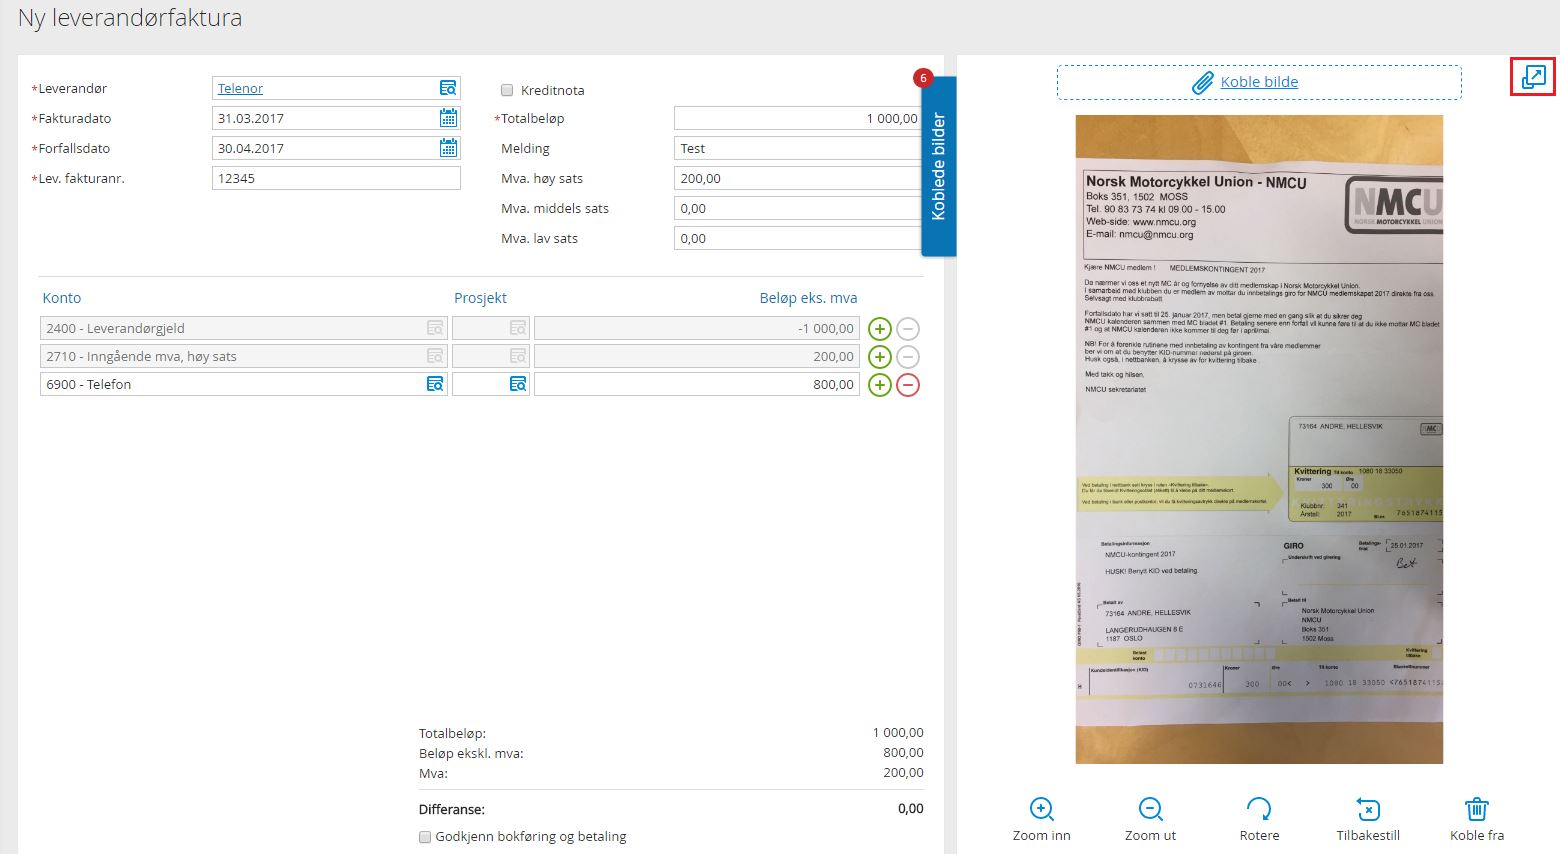Add a line after 2400 Leverandørgjeld row
The width and height of the screenshot is (1560, 854).
point(880,329)
